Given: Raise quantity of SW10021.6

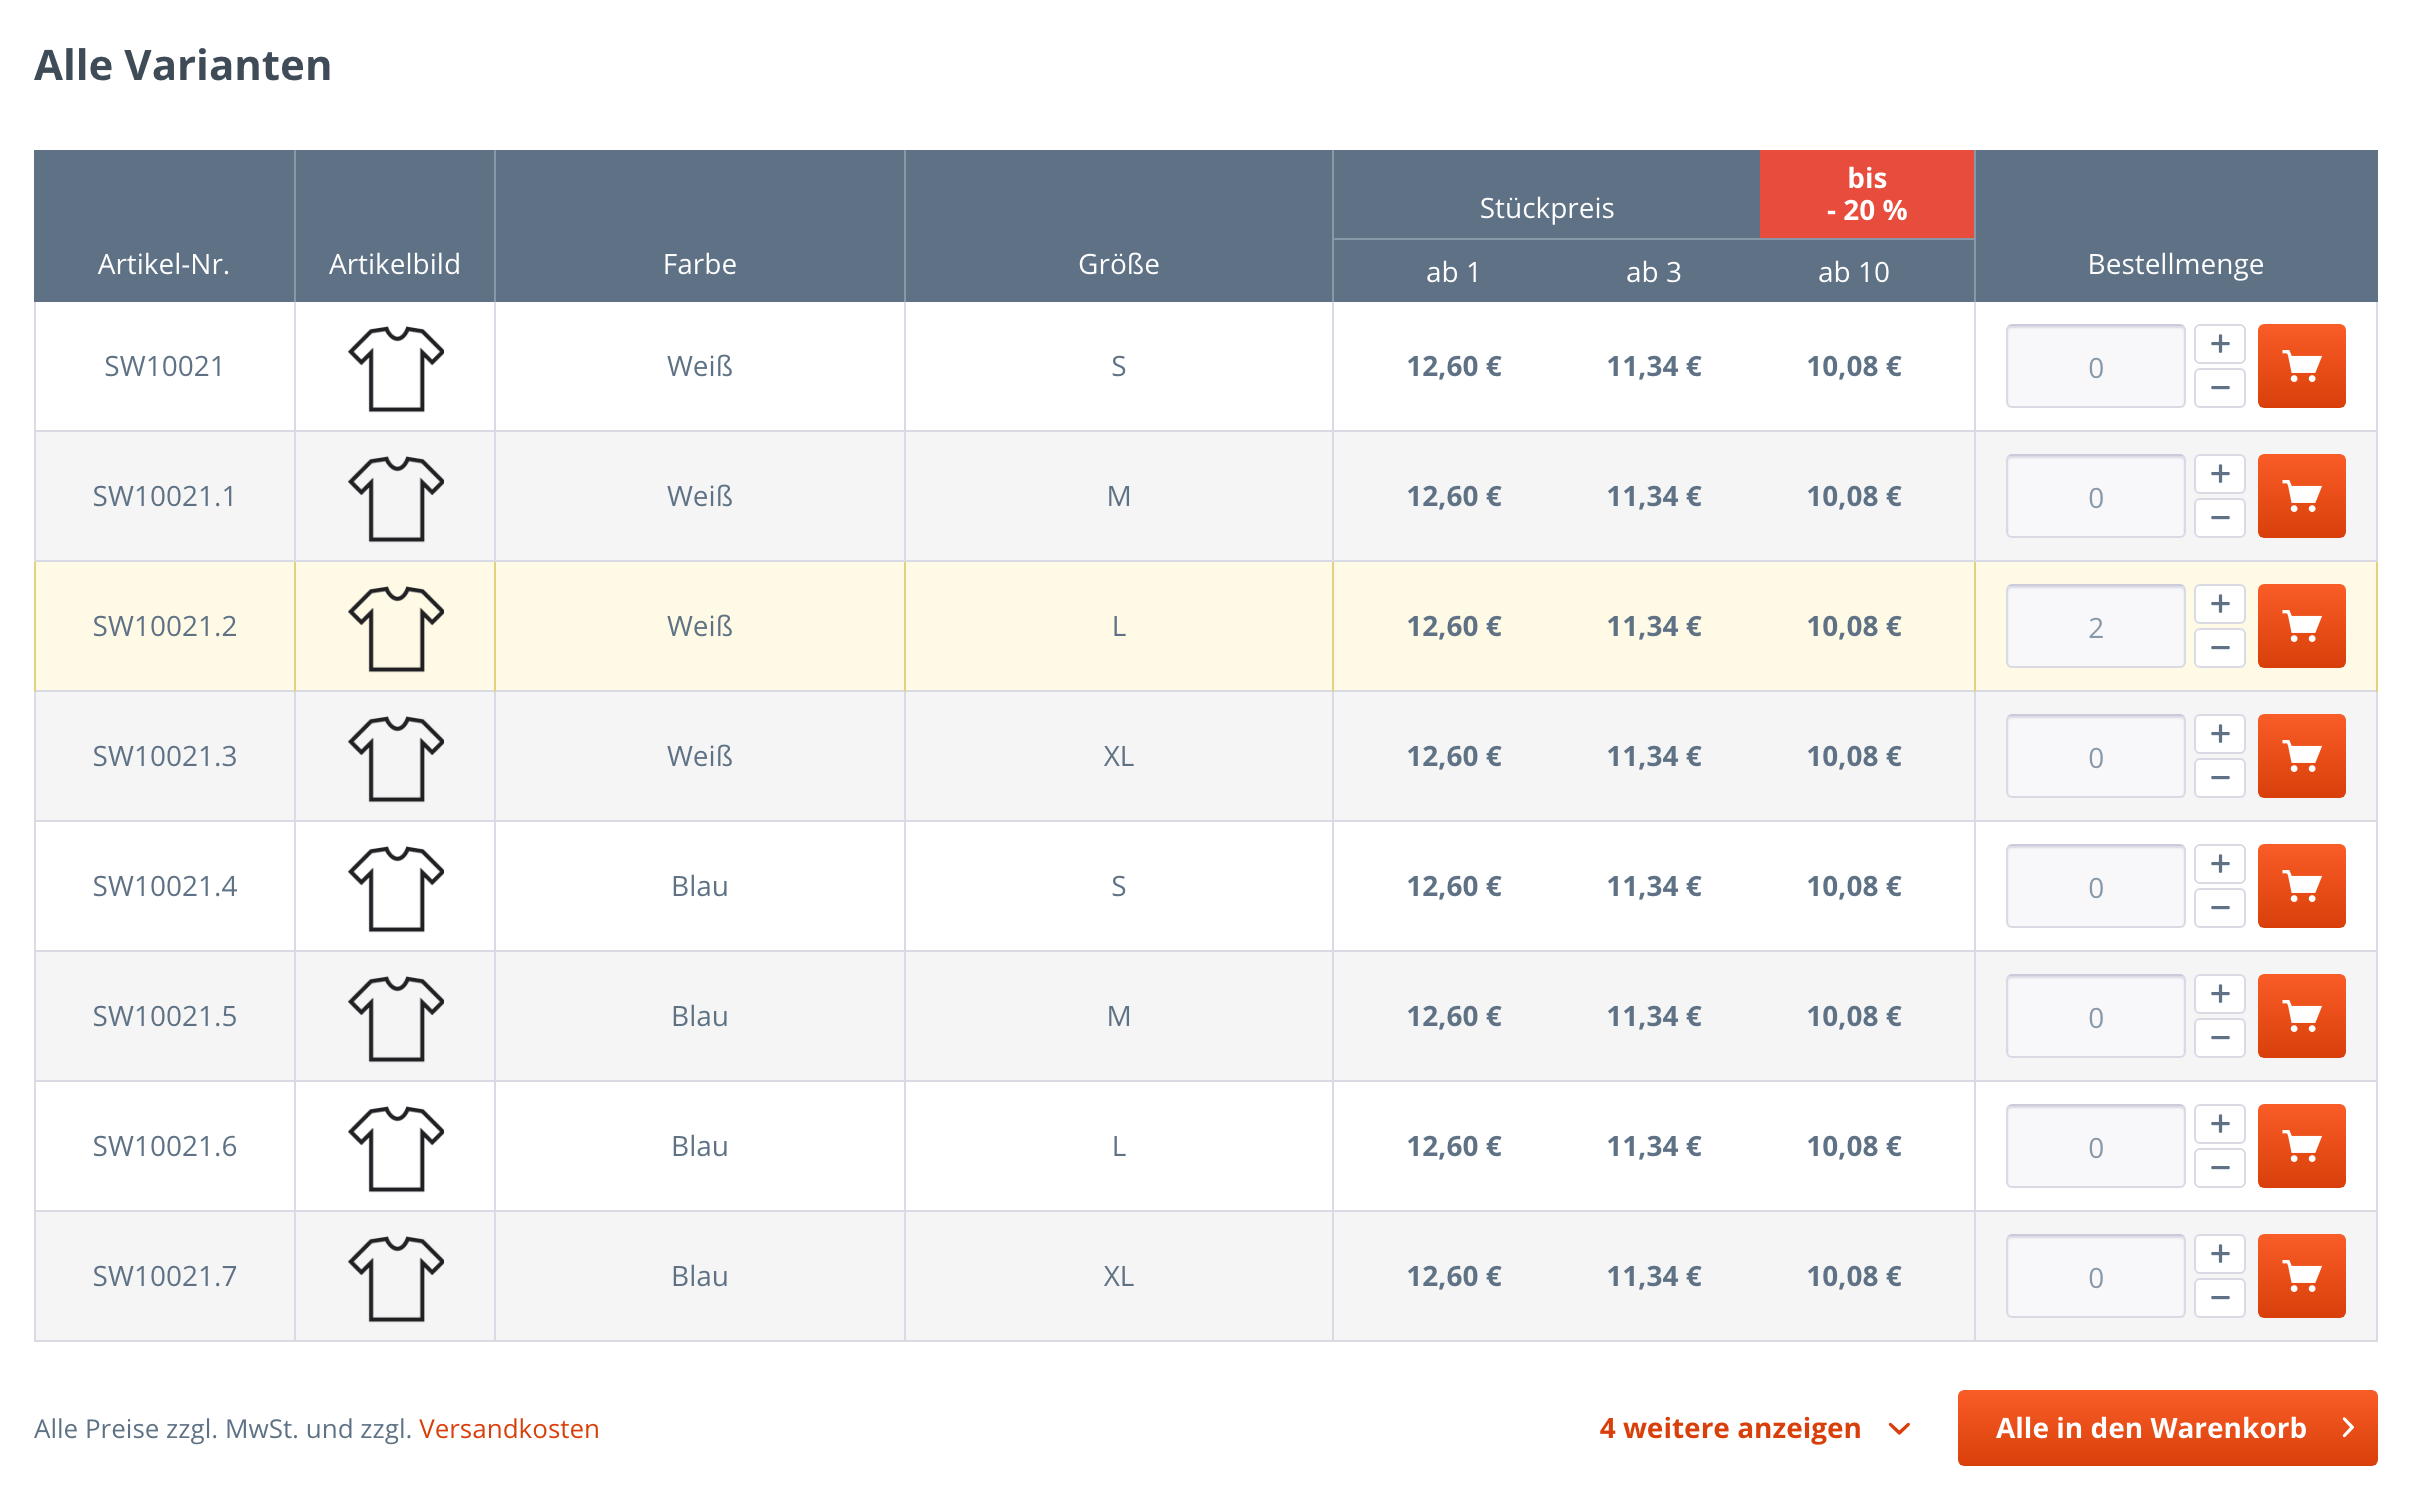Looking at the screenshot, I should pos(2220,1124).
